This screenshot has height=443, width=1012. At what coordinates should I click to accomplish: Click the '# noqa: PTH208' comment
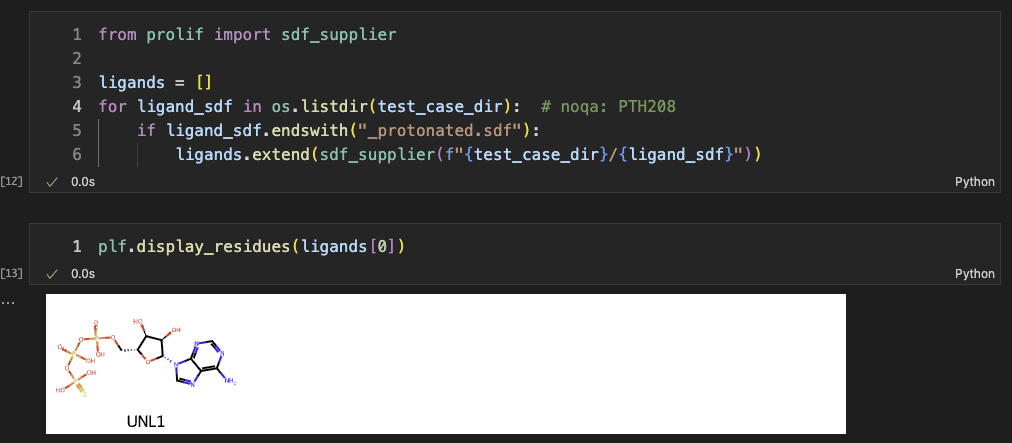[x=608, y=107]
